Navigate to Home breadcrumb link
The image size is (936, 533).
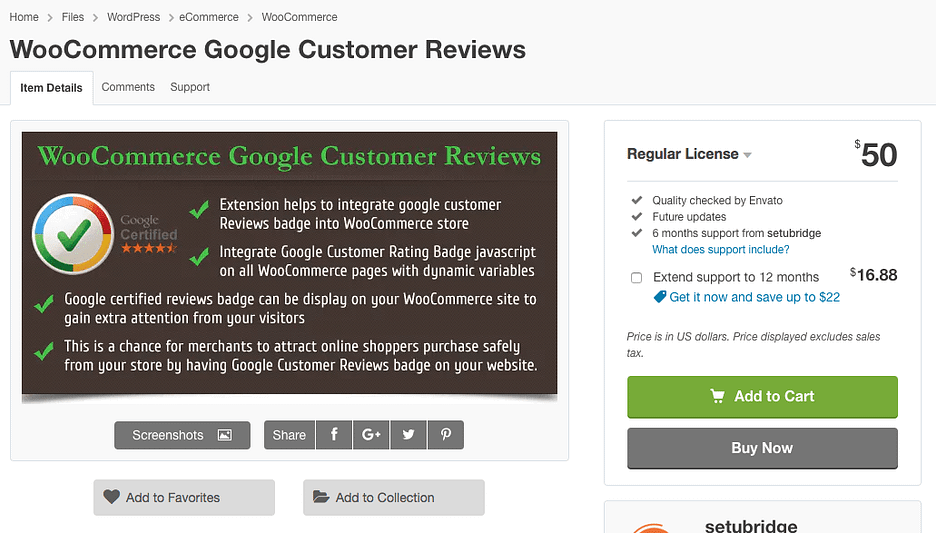pos(24,17)
